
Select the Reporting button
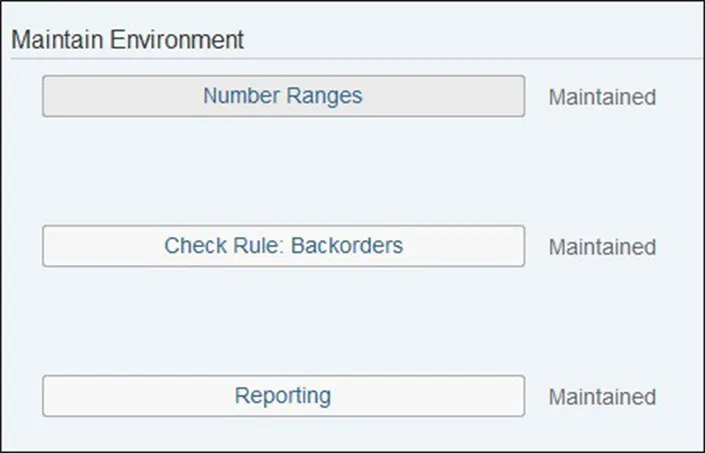(283, 396)
